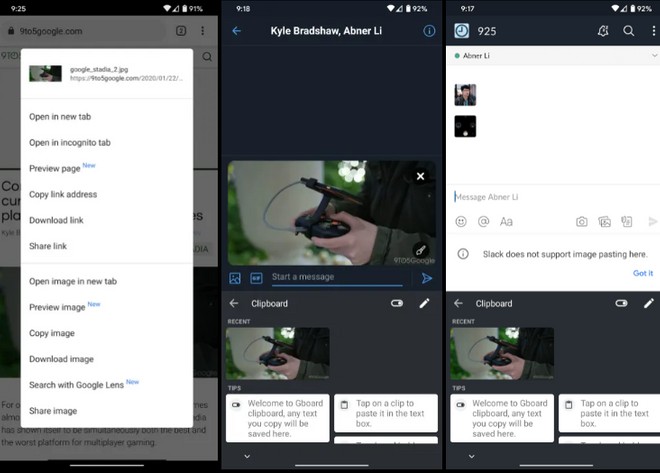
Task: Open Slack workspace 925 icon
Action: (x=462, y=31)
